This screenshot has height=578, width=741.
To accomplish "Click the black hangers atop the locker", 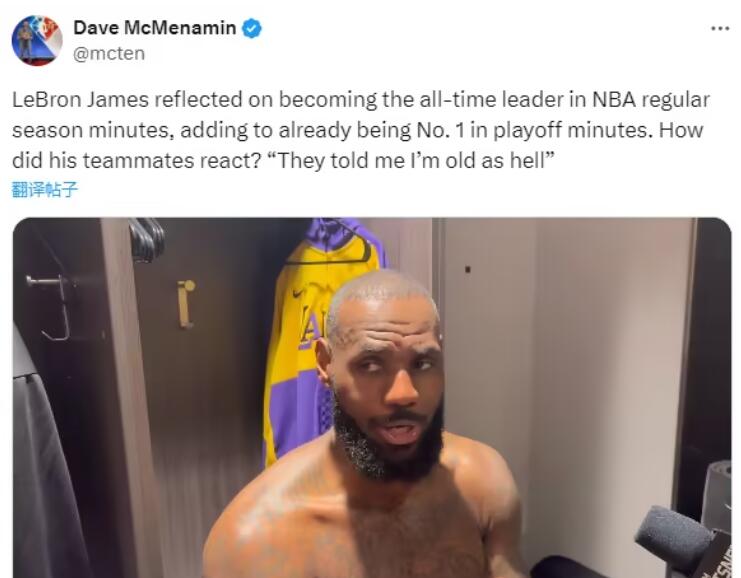I will point(147,239).
